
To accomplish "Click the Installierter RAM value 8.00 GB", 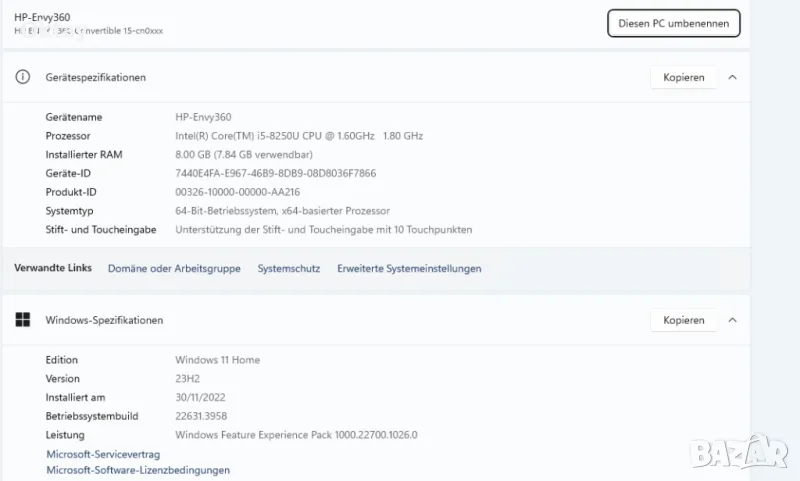I will [244, 154].
